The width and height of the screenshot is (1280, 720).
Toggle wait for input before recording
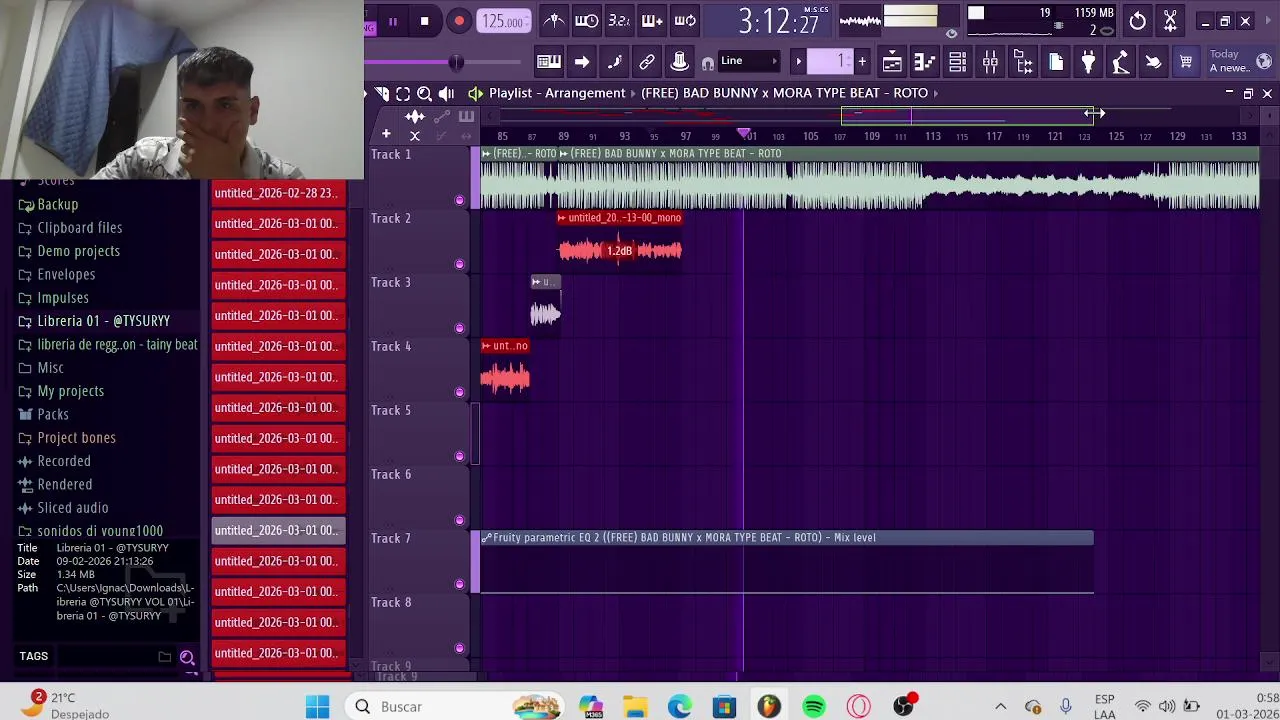587,21
